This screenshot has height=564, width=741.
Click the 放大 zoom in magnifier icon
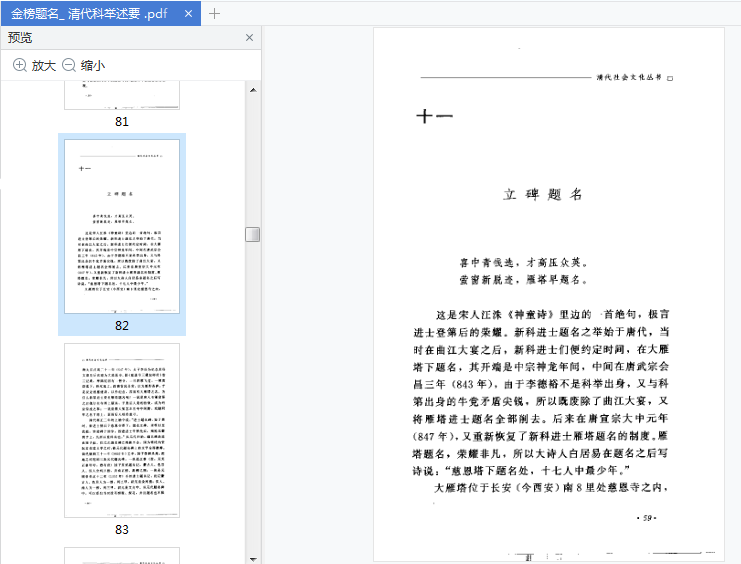[19, 65]
